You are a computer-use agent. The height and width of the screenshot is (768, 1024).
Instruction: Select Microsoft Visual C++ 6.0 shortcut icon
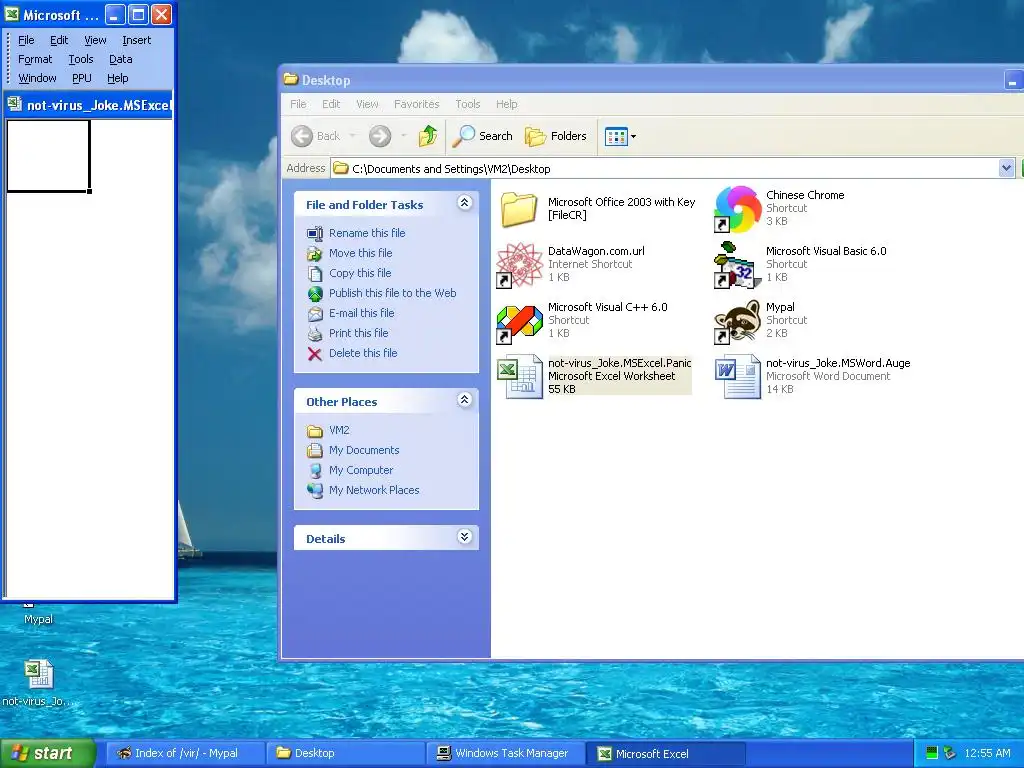click(x=519, y=324)
